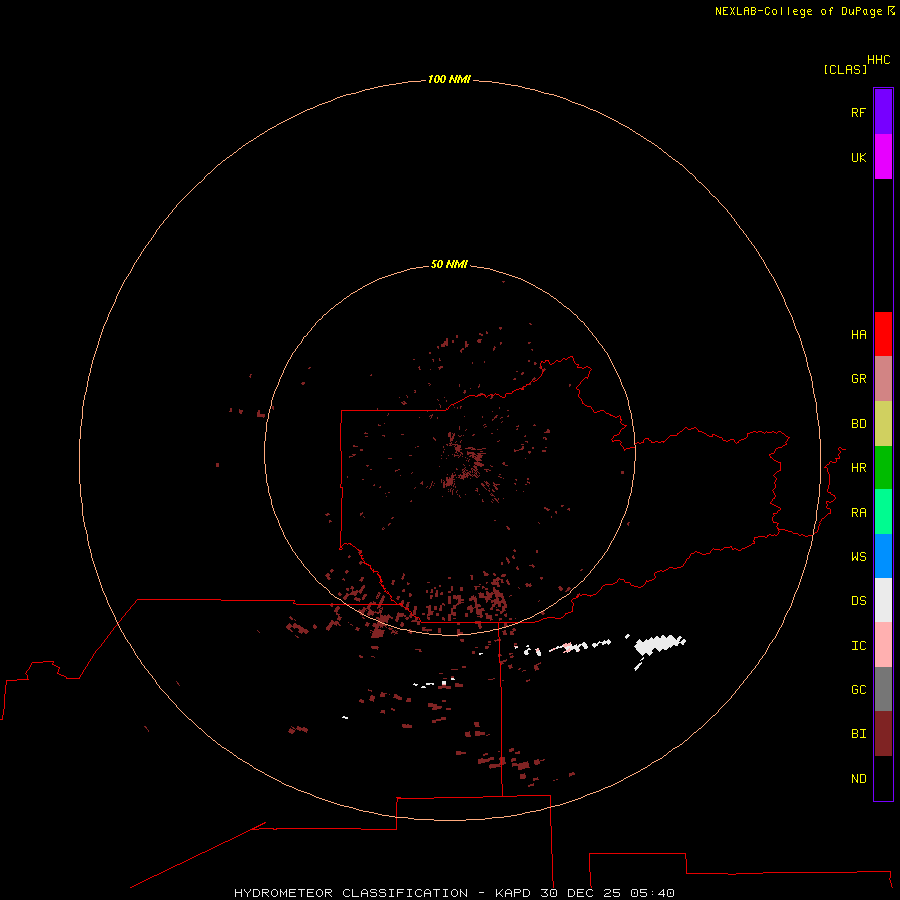Viewport: 900px width, 900px height.
Task: Click the RA light green swatch
Action: [883, 512]
